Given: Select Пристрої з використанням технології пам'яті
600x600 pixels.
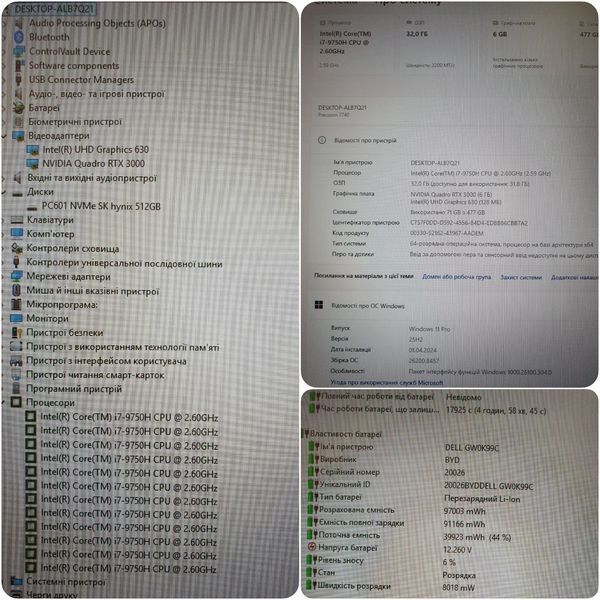Looking at the screenshot, I should point(123,347).
